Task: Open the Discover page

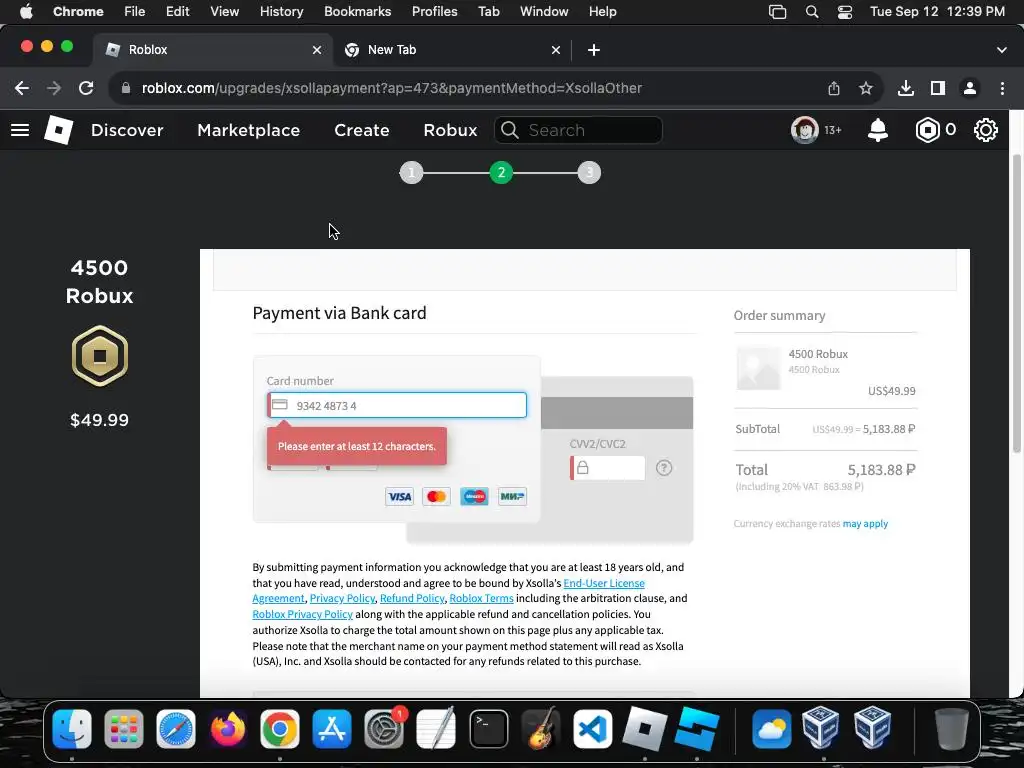Action: pyautogui.click(x=127, y=130)
